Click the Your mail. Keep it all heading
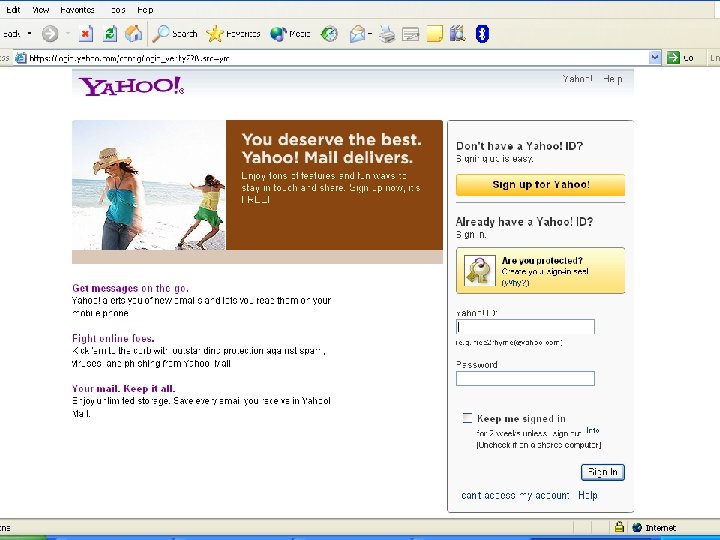 [x=124, y=388]
